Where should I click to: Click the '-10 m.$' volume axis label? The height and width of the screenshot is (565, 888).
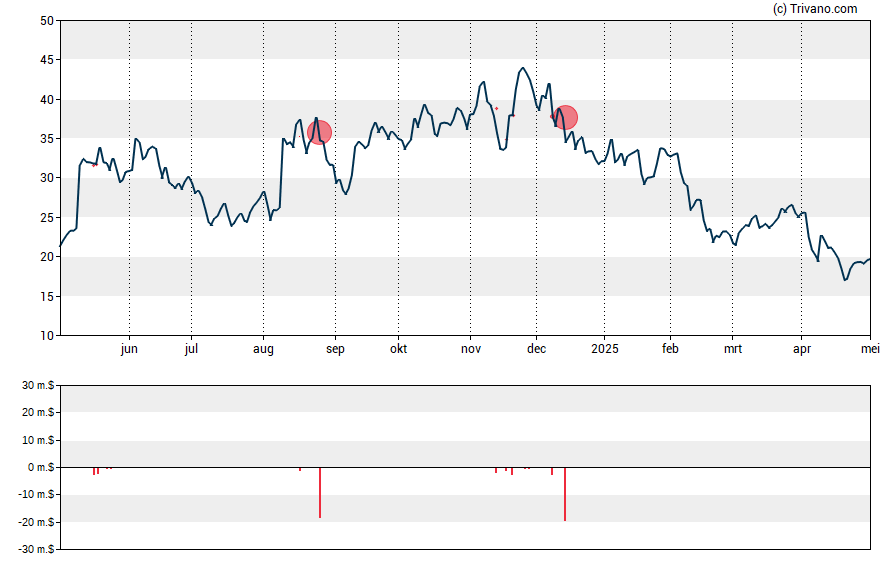click(x=36, y=494)
